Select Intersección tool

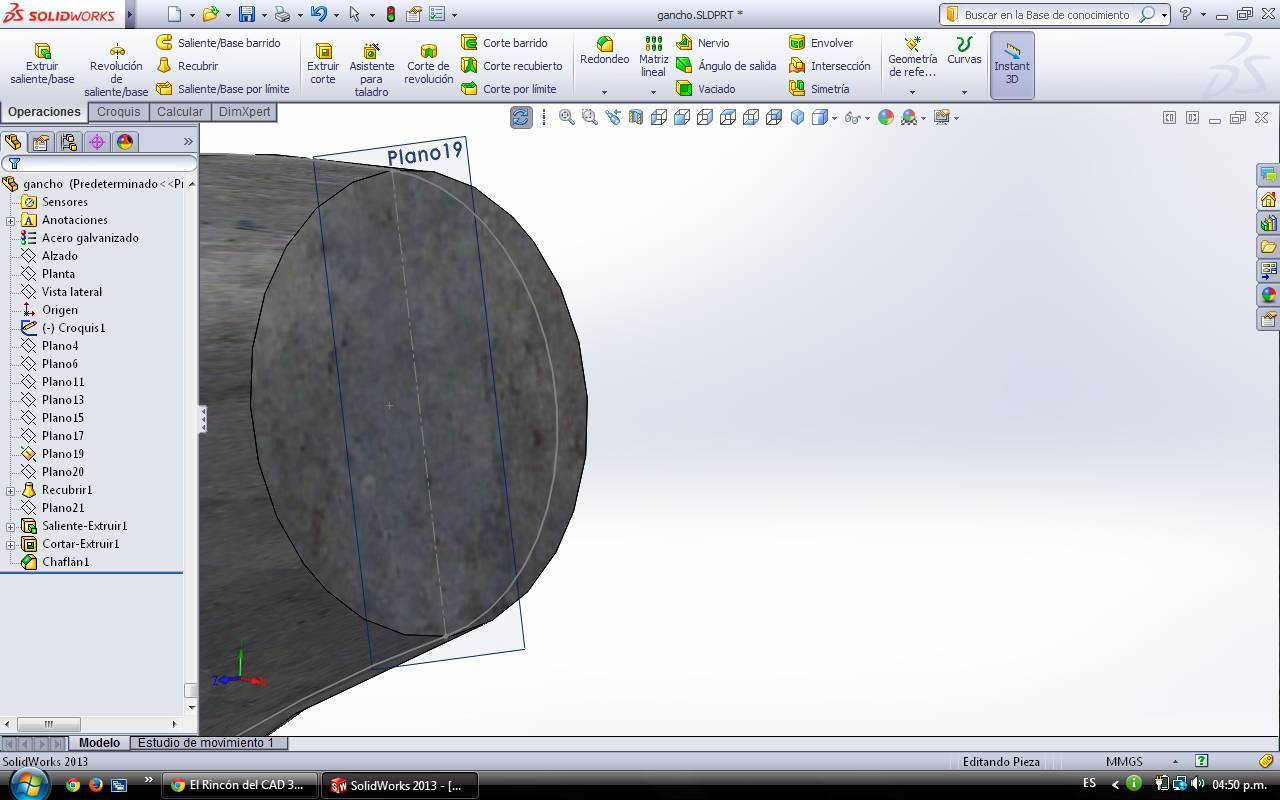point(829,66)
